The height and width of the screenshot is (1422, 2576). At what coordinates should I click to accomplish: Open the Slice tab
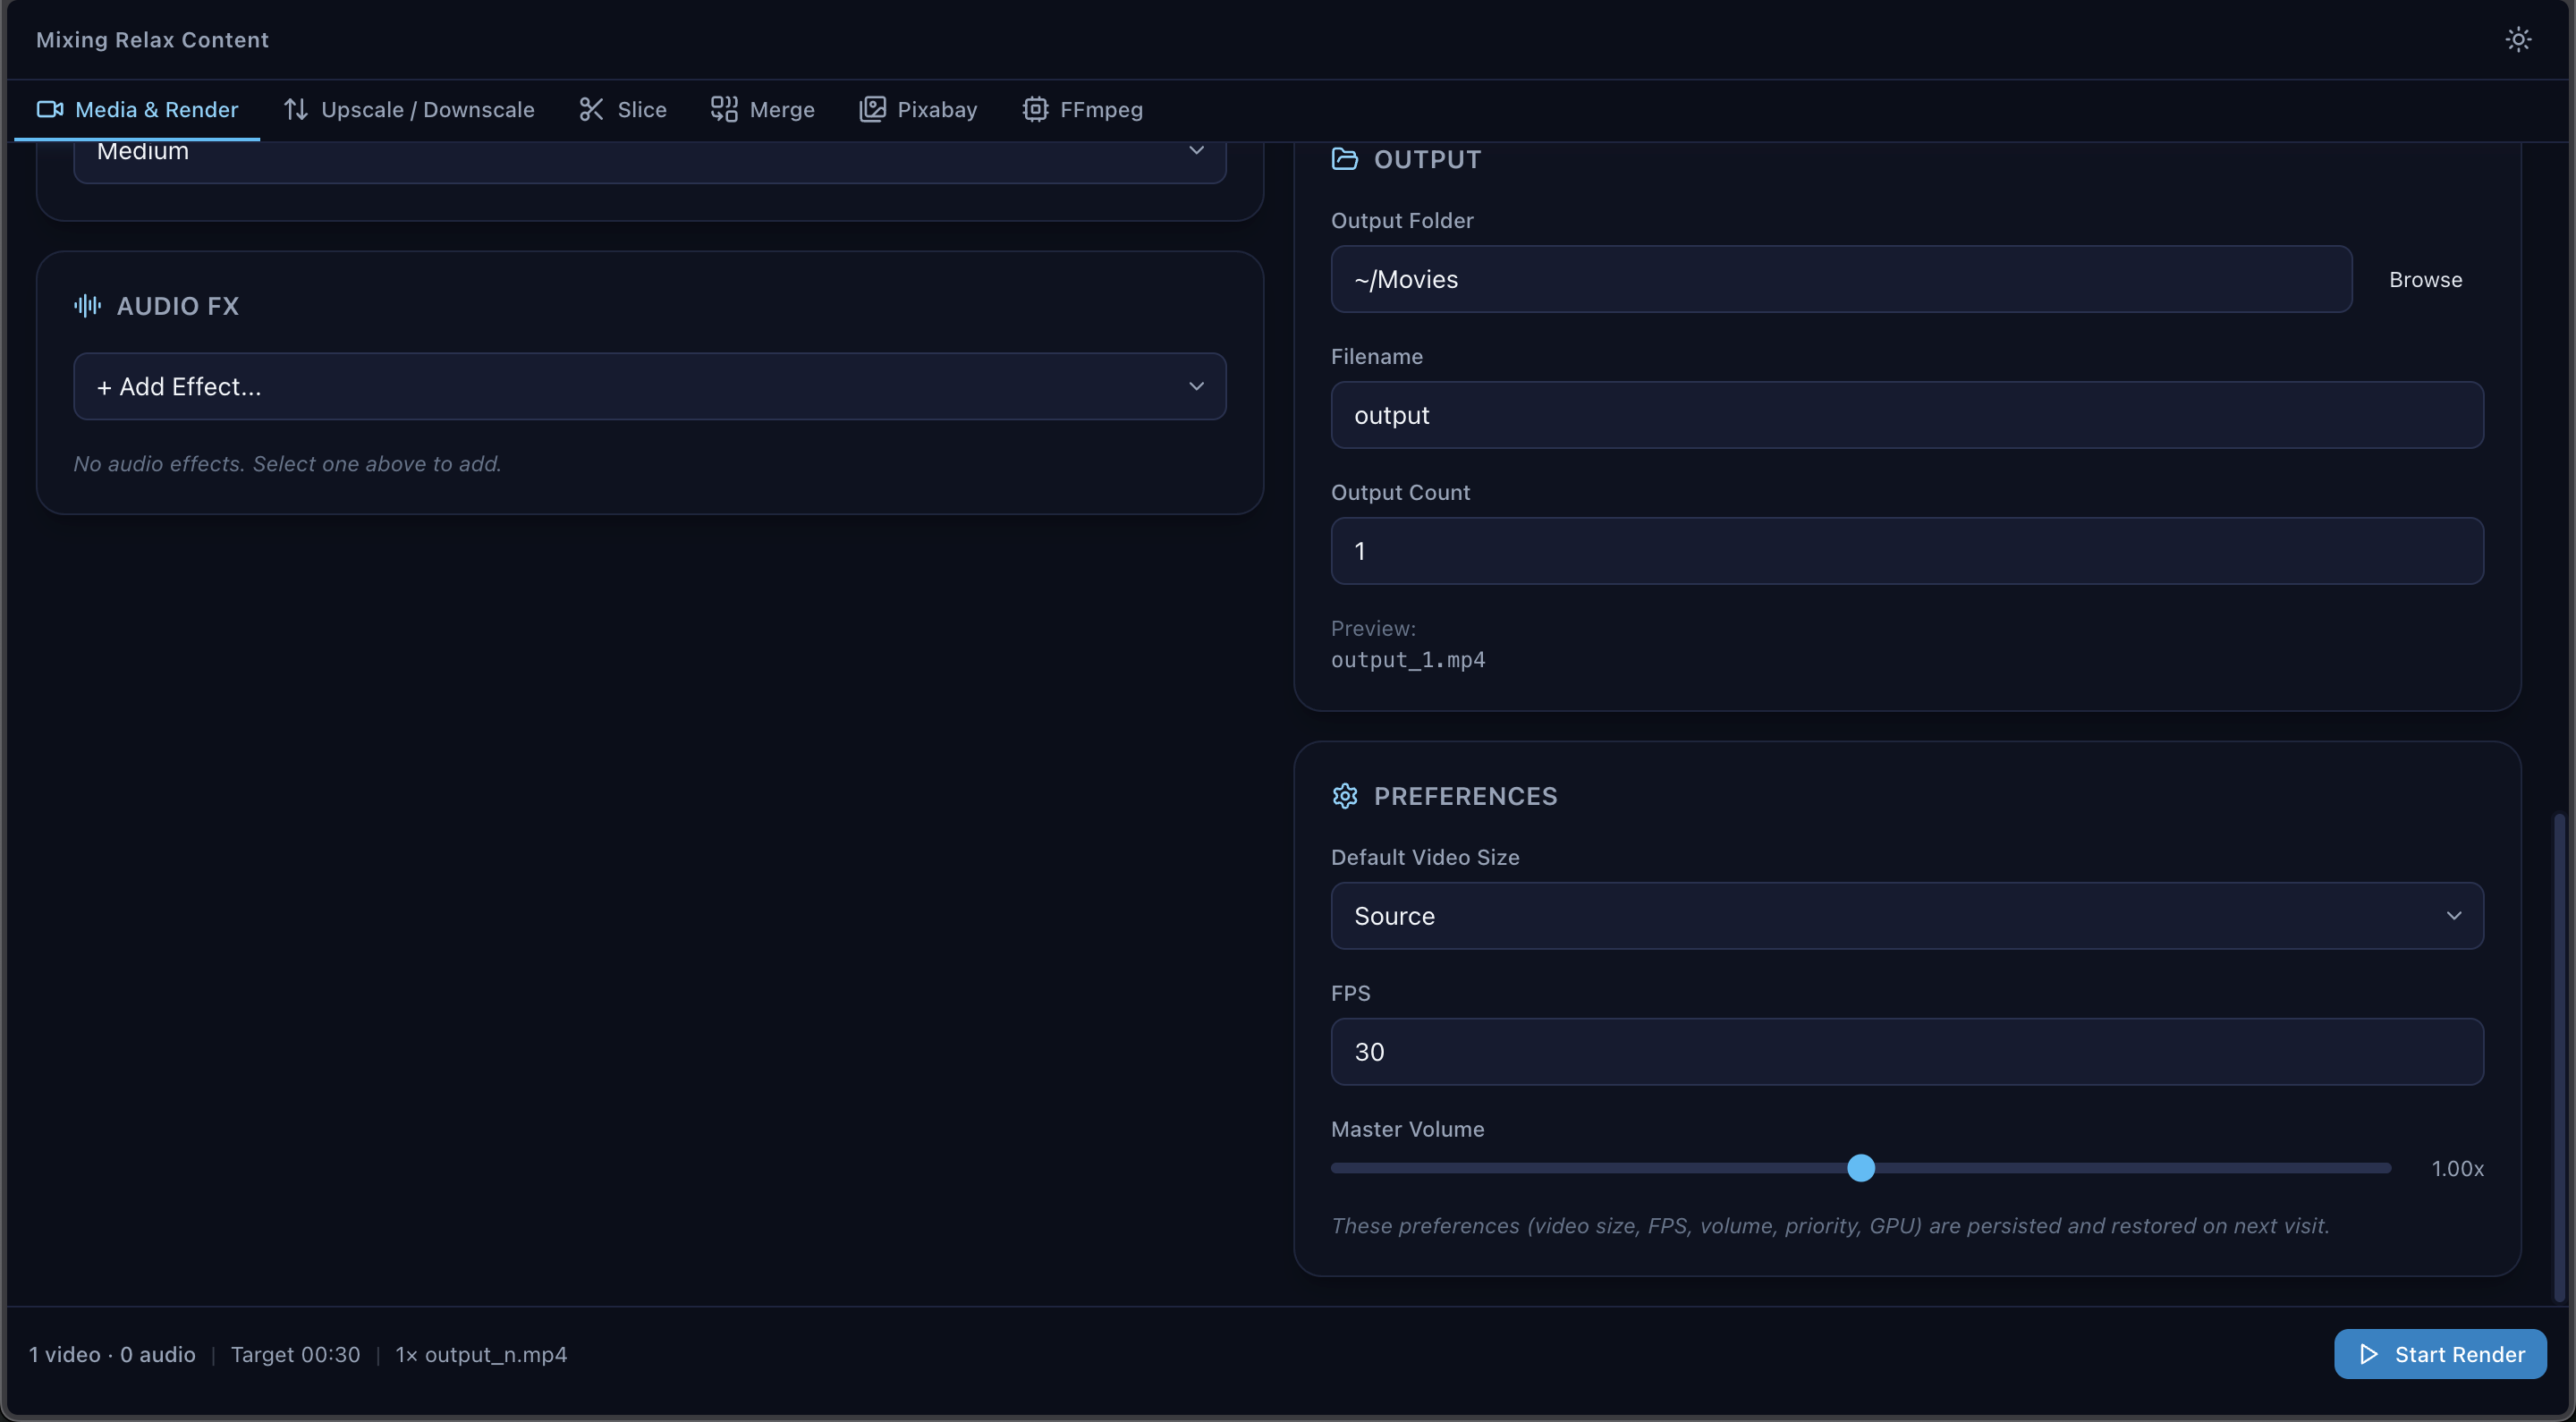tap(622, 109)
